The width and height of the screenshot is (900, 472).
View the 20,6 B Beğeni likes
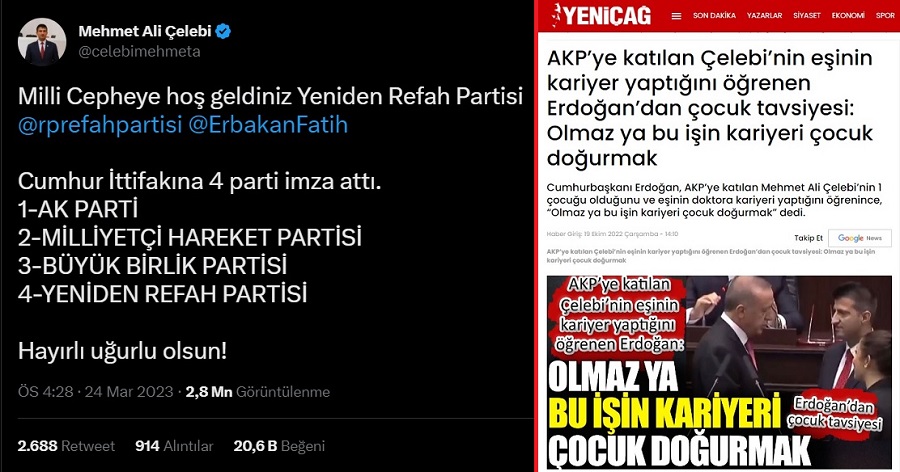point(279,446)
